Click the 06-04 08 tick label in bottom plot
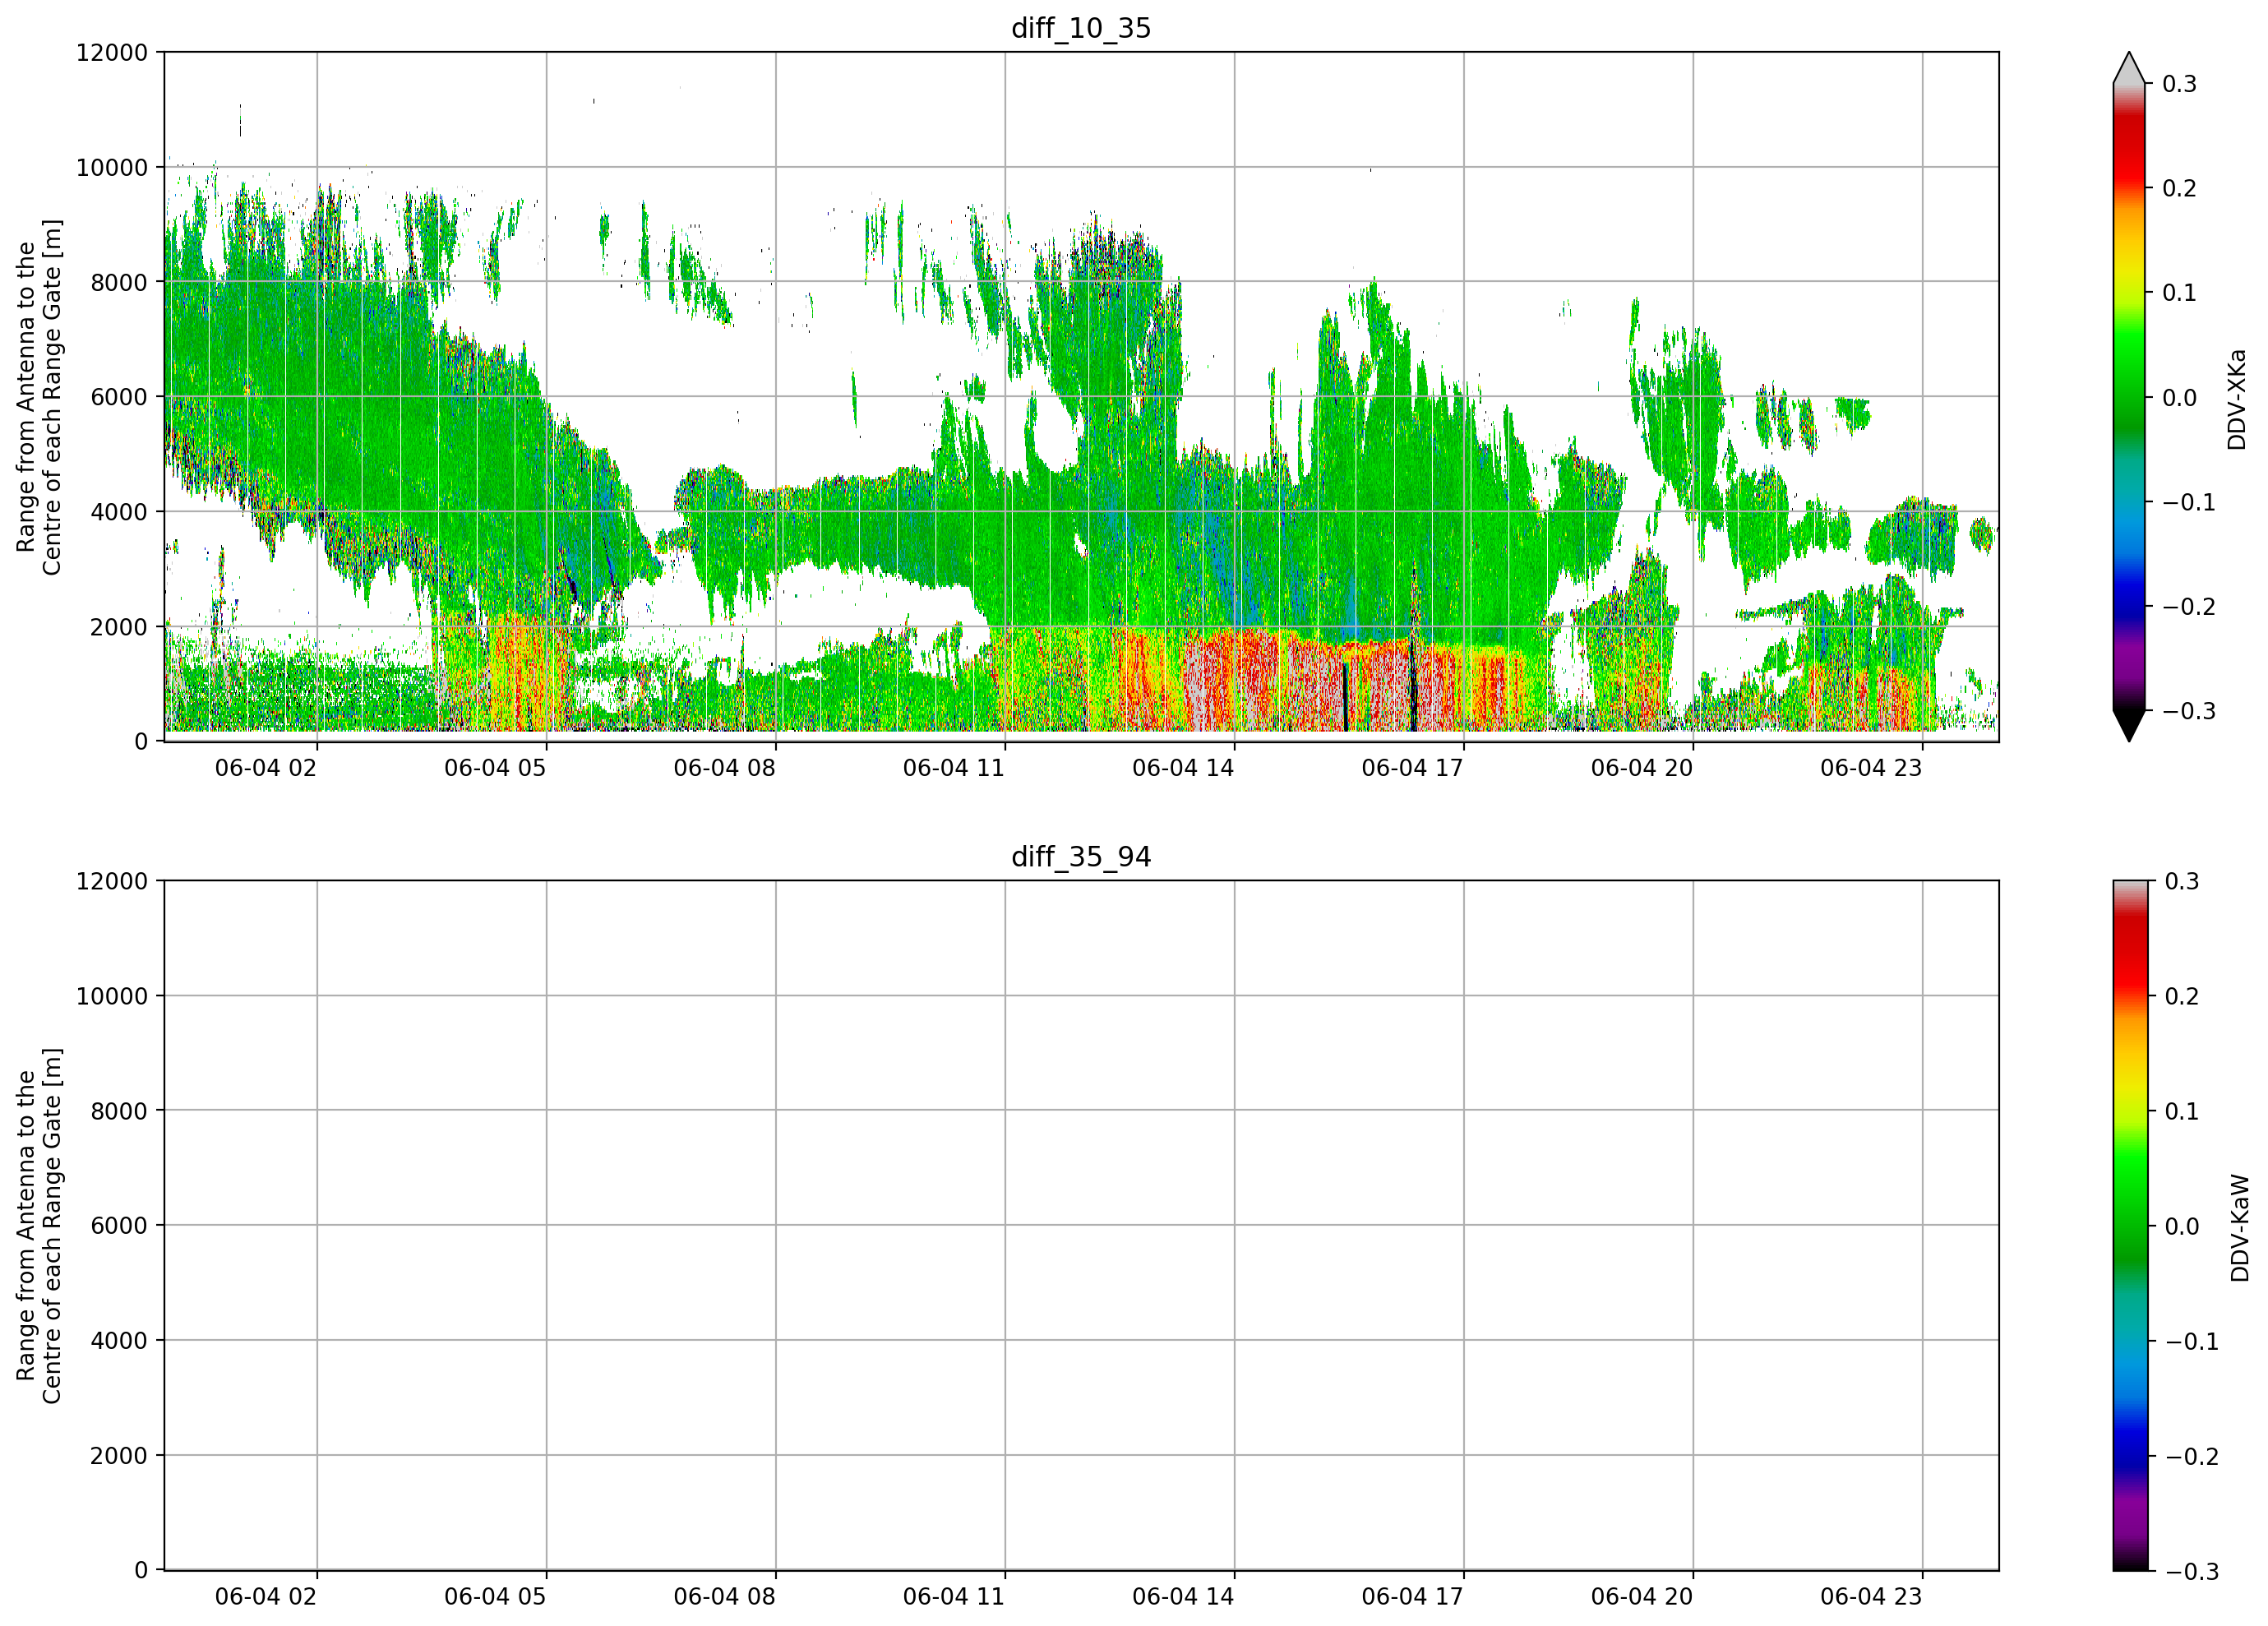 [x=724, y=1597]
